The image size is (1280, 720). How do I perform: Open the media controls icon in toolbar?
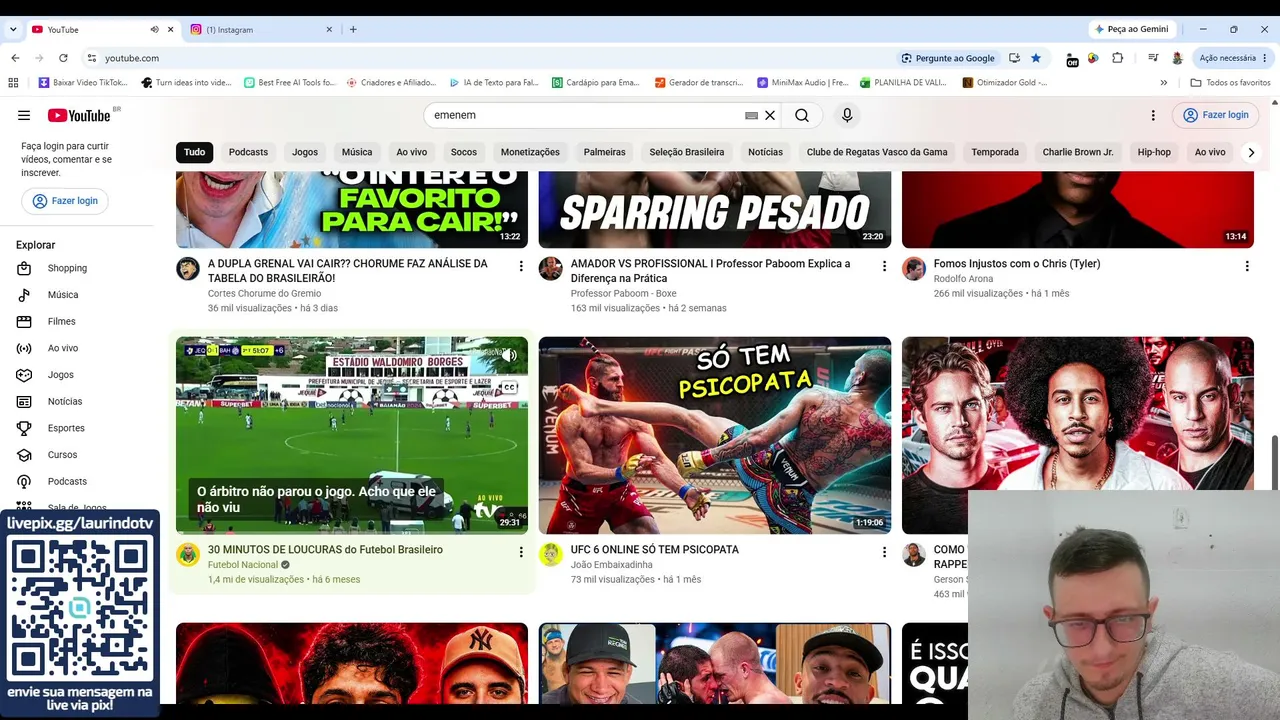1153,58
